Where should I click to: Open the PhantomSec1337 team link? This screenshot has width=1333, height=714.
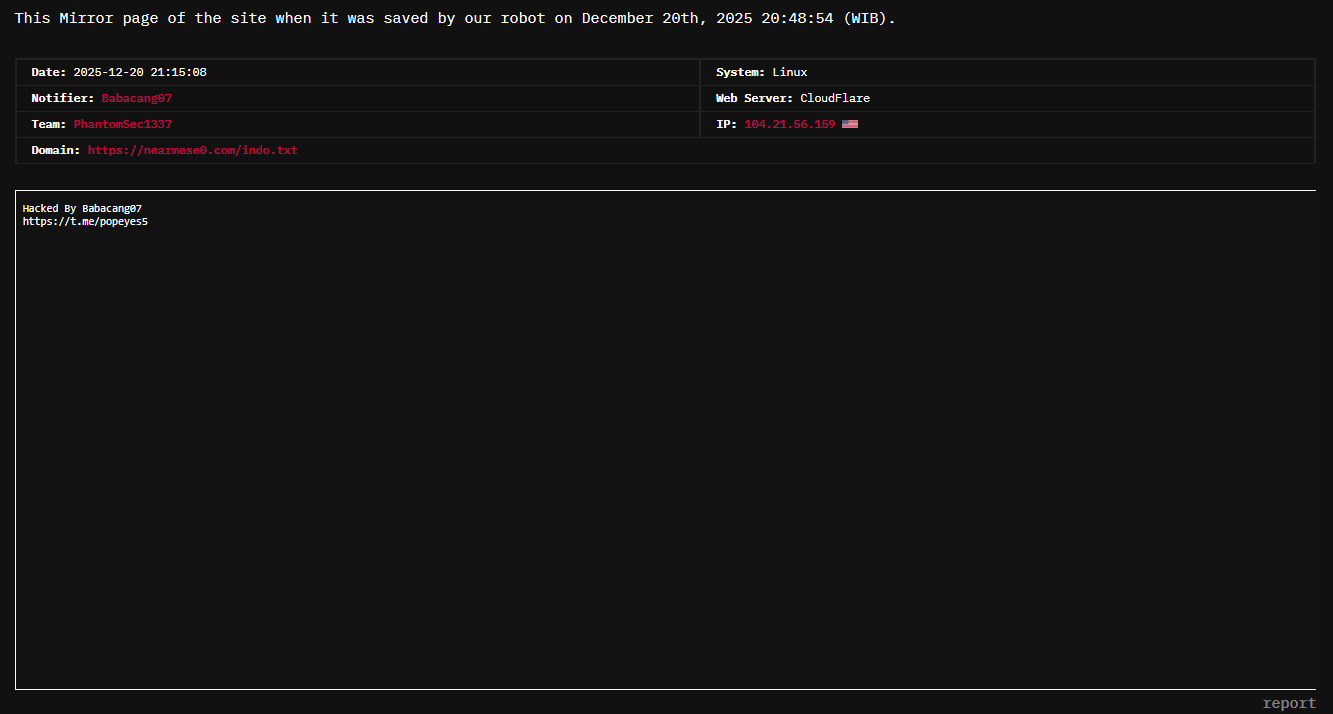tap(123, 124)
